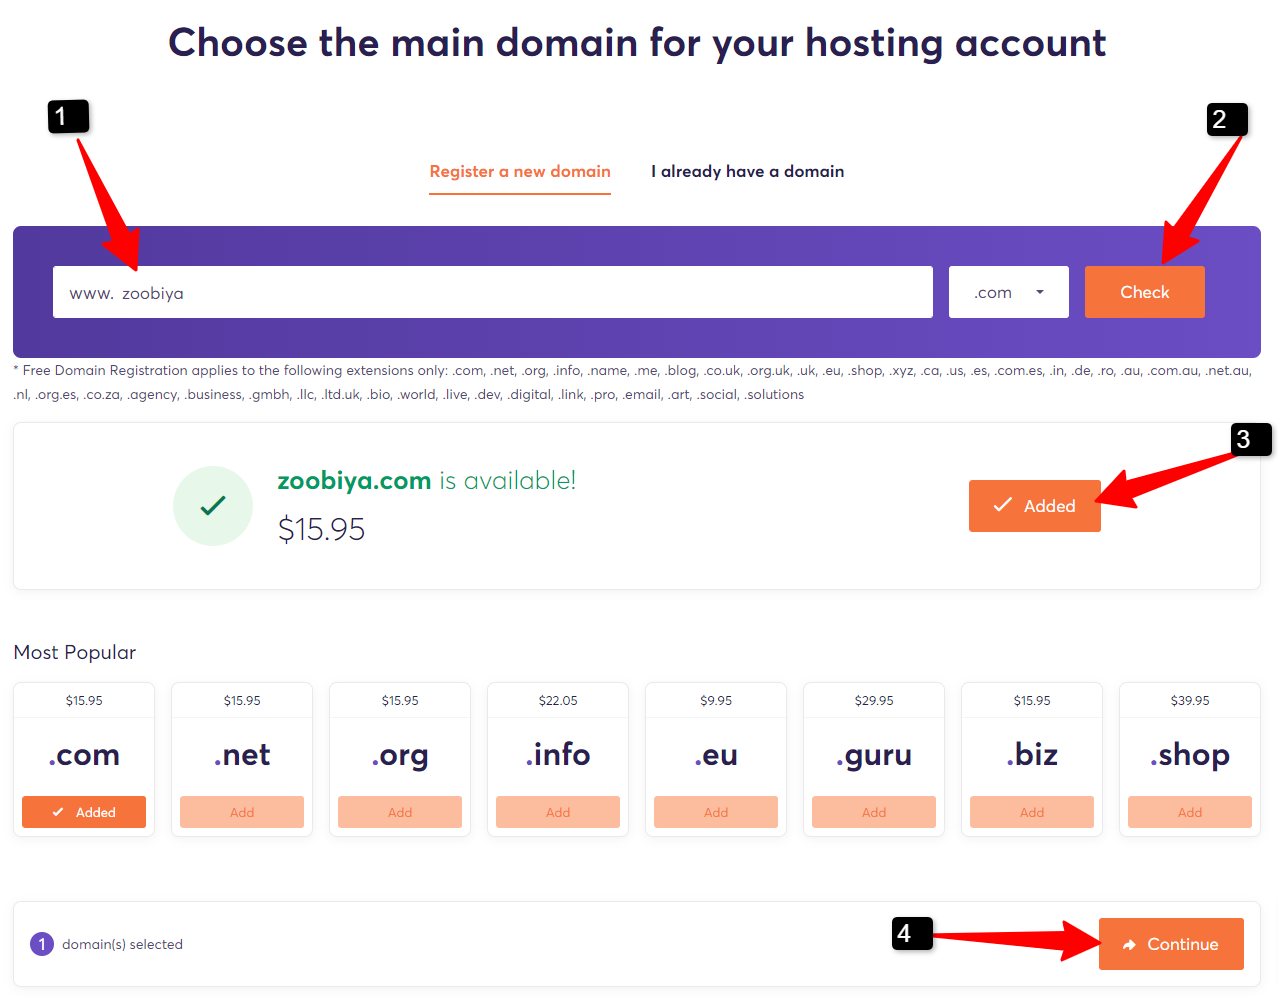Screen dimensions: 1278x1006
Task: Click the Check button
Action: click(x=1144, y=292)
